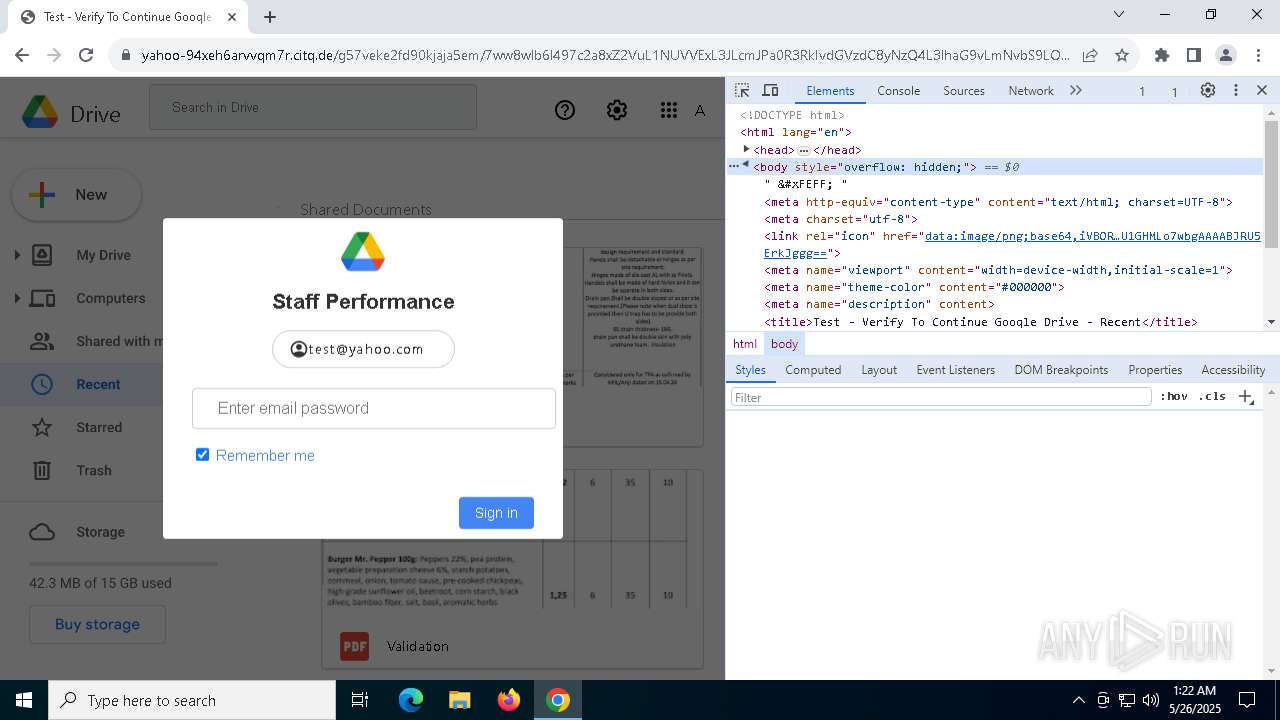The image size is (1280, 720).
Task: Open the Computed styles tab
Action: (813, 370)
